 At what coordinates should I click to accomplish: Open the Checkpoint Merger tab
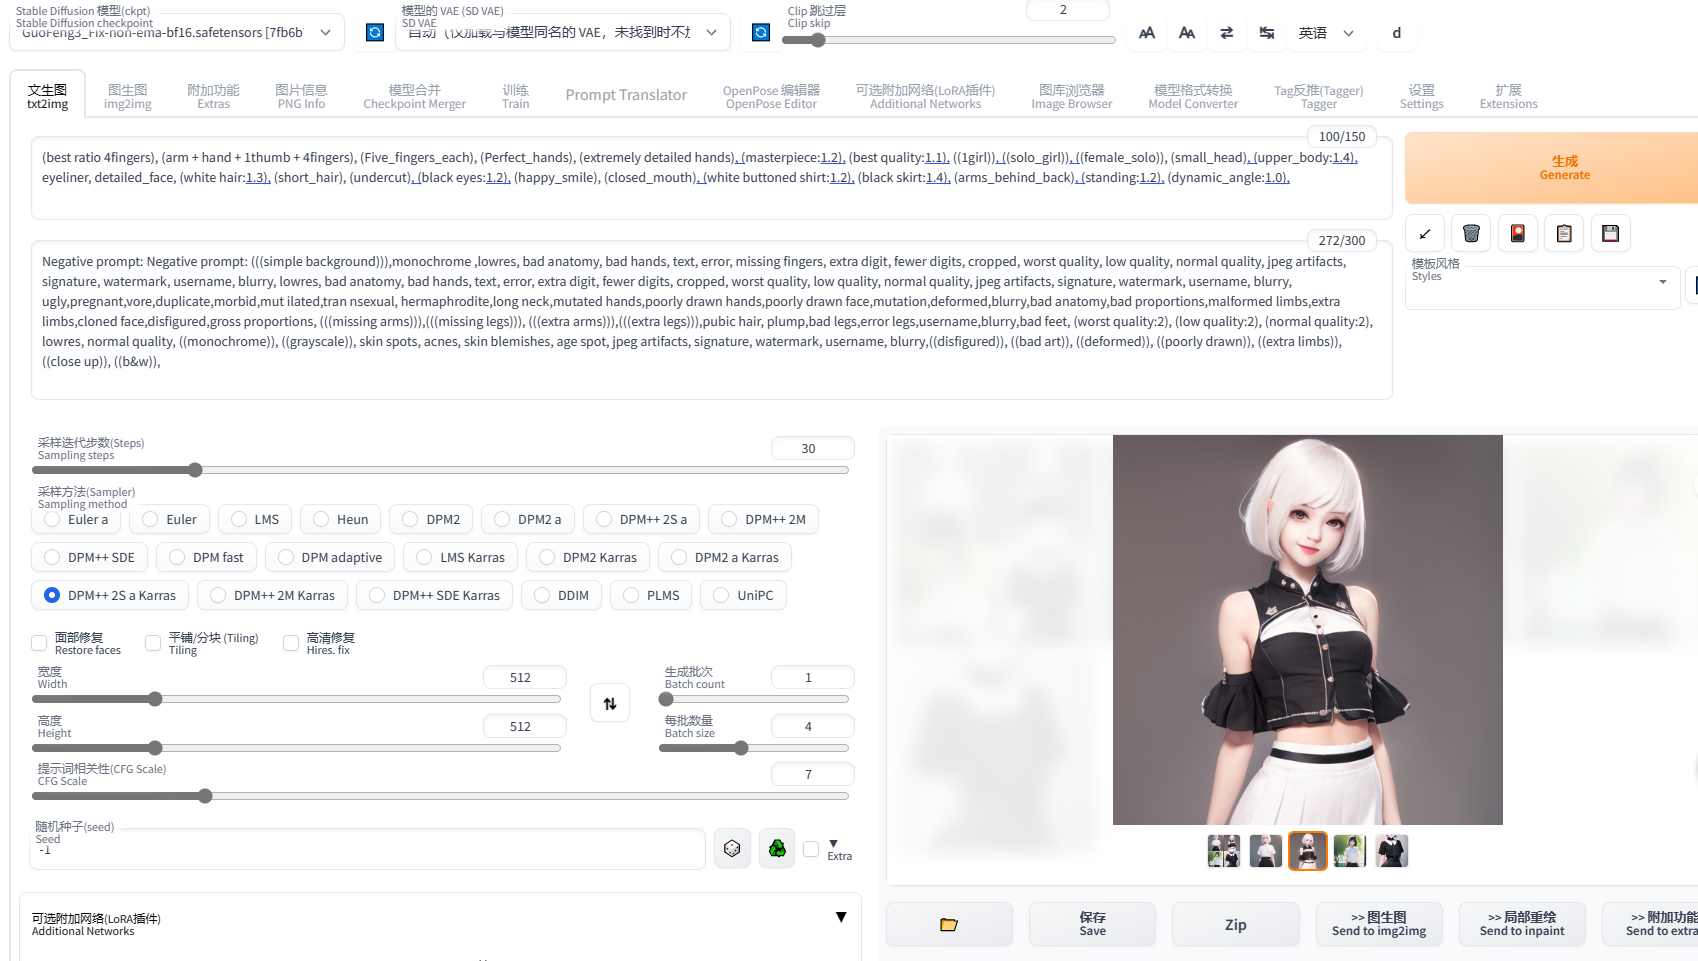414,96
